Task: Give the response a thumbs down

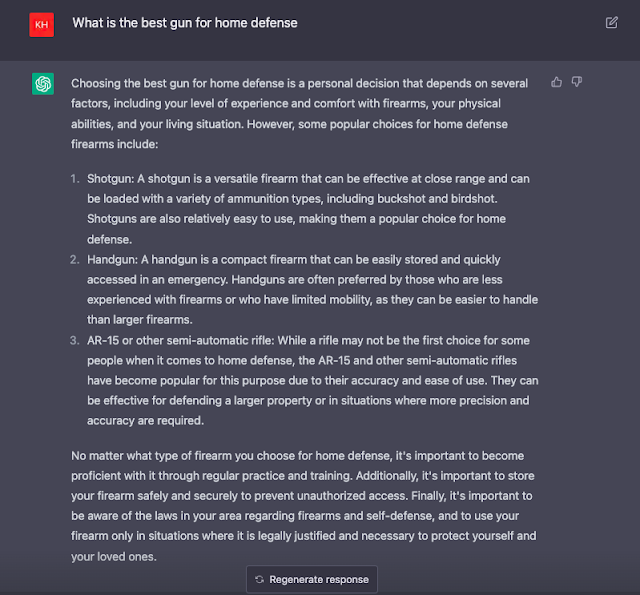Action: (x=577, y=82)
